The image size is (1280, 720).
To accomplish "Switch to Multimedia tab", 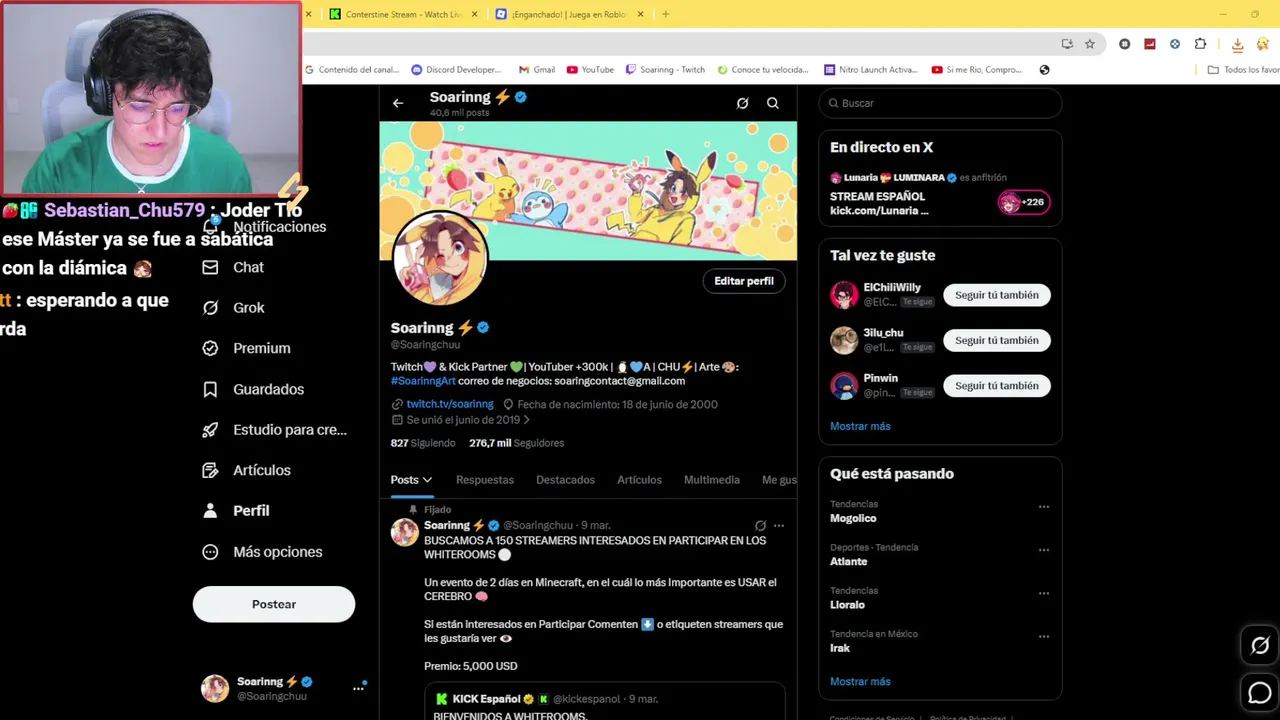I will 712,480.
